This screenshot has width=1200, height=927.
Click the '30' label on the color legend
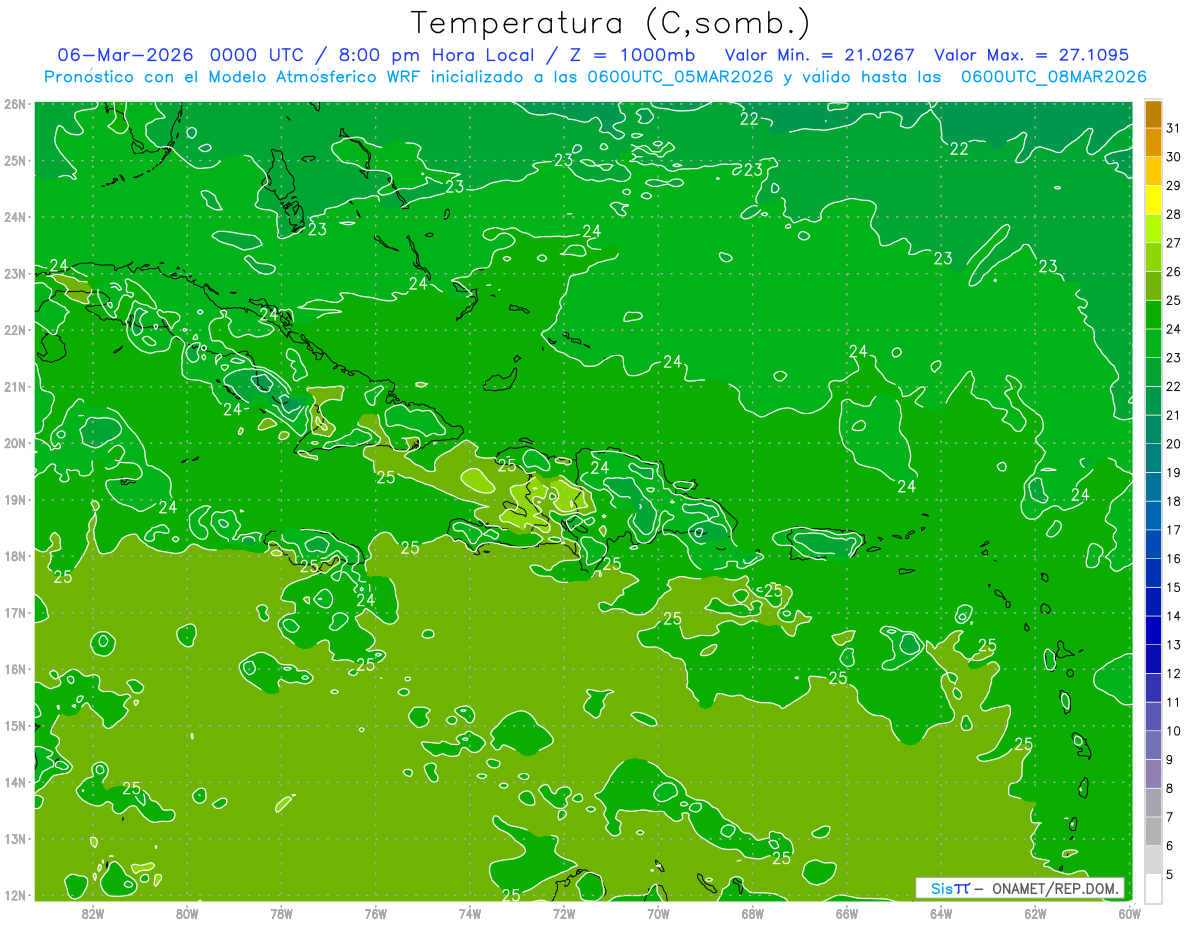(1174, 157)
